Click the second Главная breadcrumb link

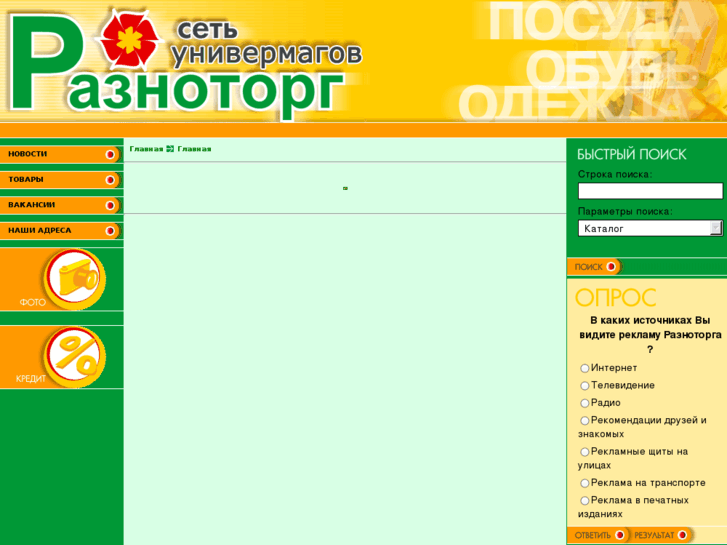pyautogui.click(x=194, y=149)
